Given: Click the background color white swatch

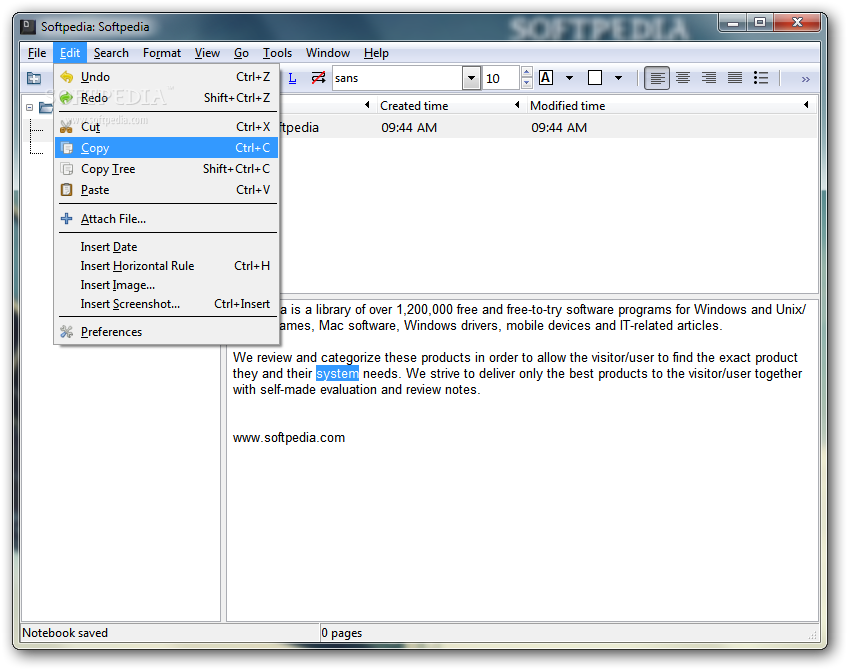Looking at the screenshot, I should tap(595, 78).
